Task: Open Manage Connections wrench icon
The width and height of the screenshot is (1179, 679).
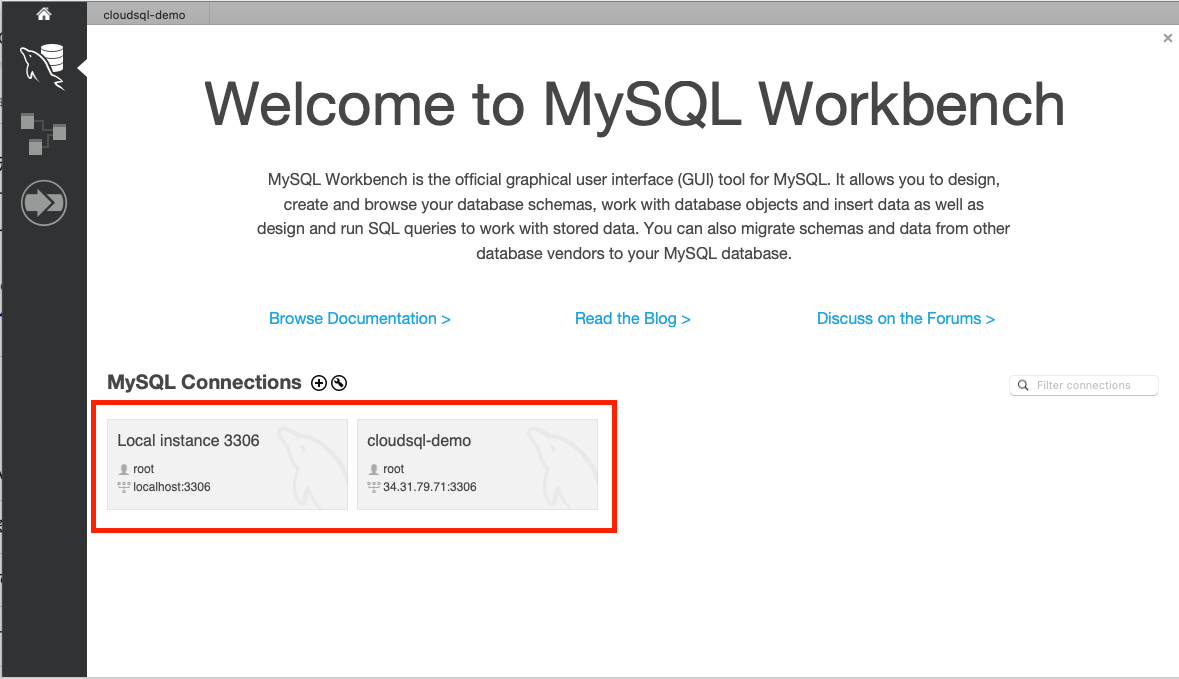Action: point(339,383)
